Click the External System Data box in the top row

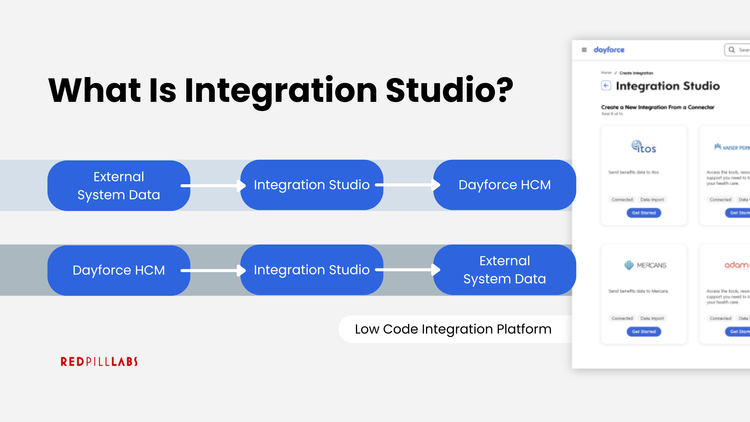[x=119, y=186]
